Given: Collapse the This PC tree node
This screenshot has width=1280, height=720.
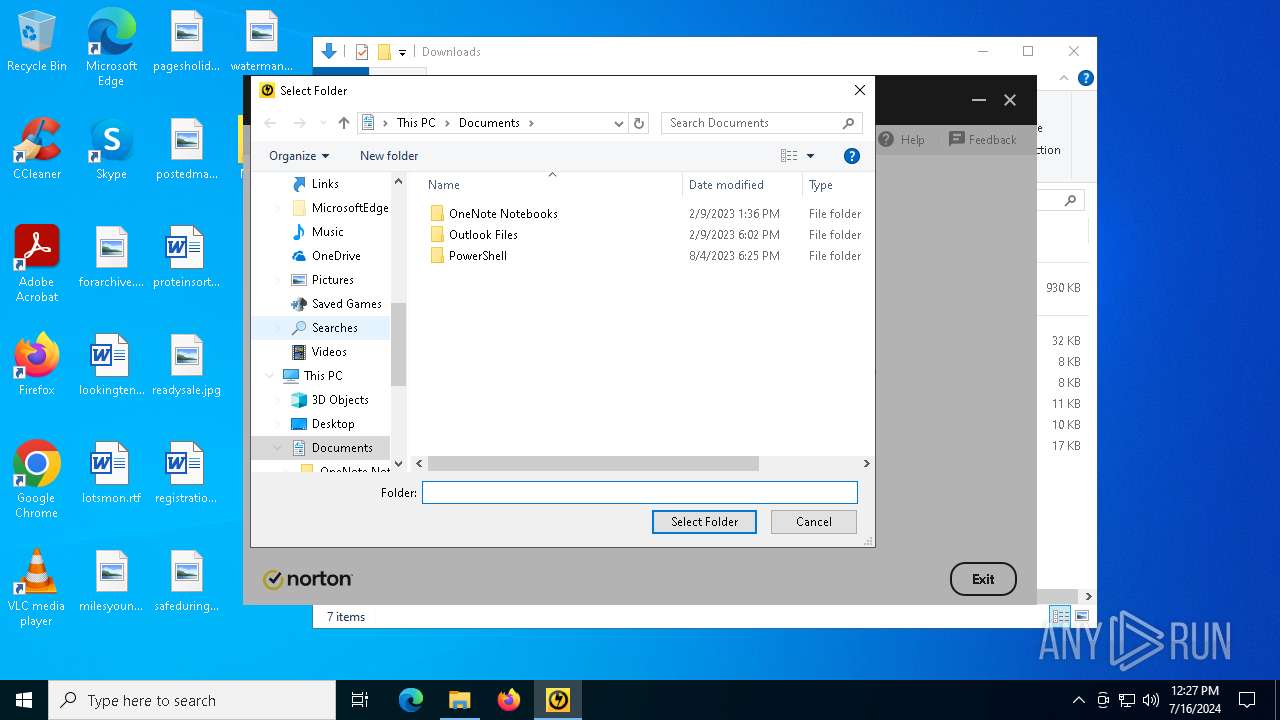Looking at the screenshot, I should [x=269, y=376].
